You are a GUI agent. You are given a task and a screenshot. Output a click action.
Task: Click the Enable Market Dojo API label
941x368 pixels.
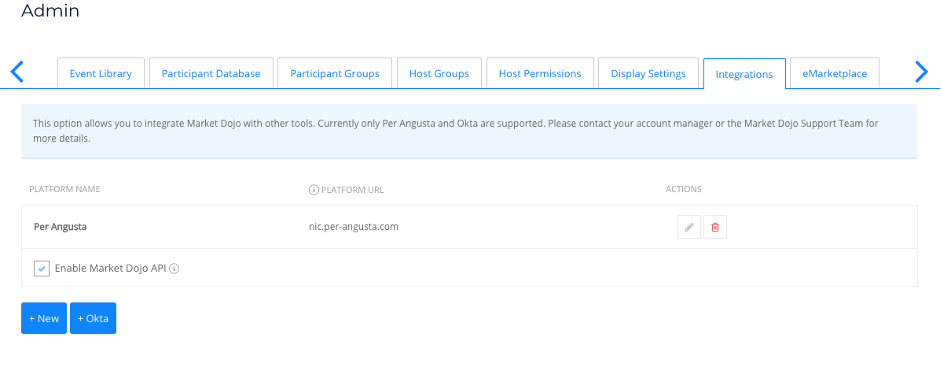(110, 268)
